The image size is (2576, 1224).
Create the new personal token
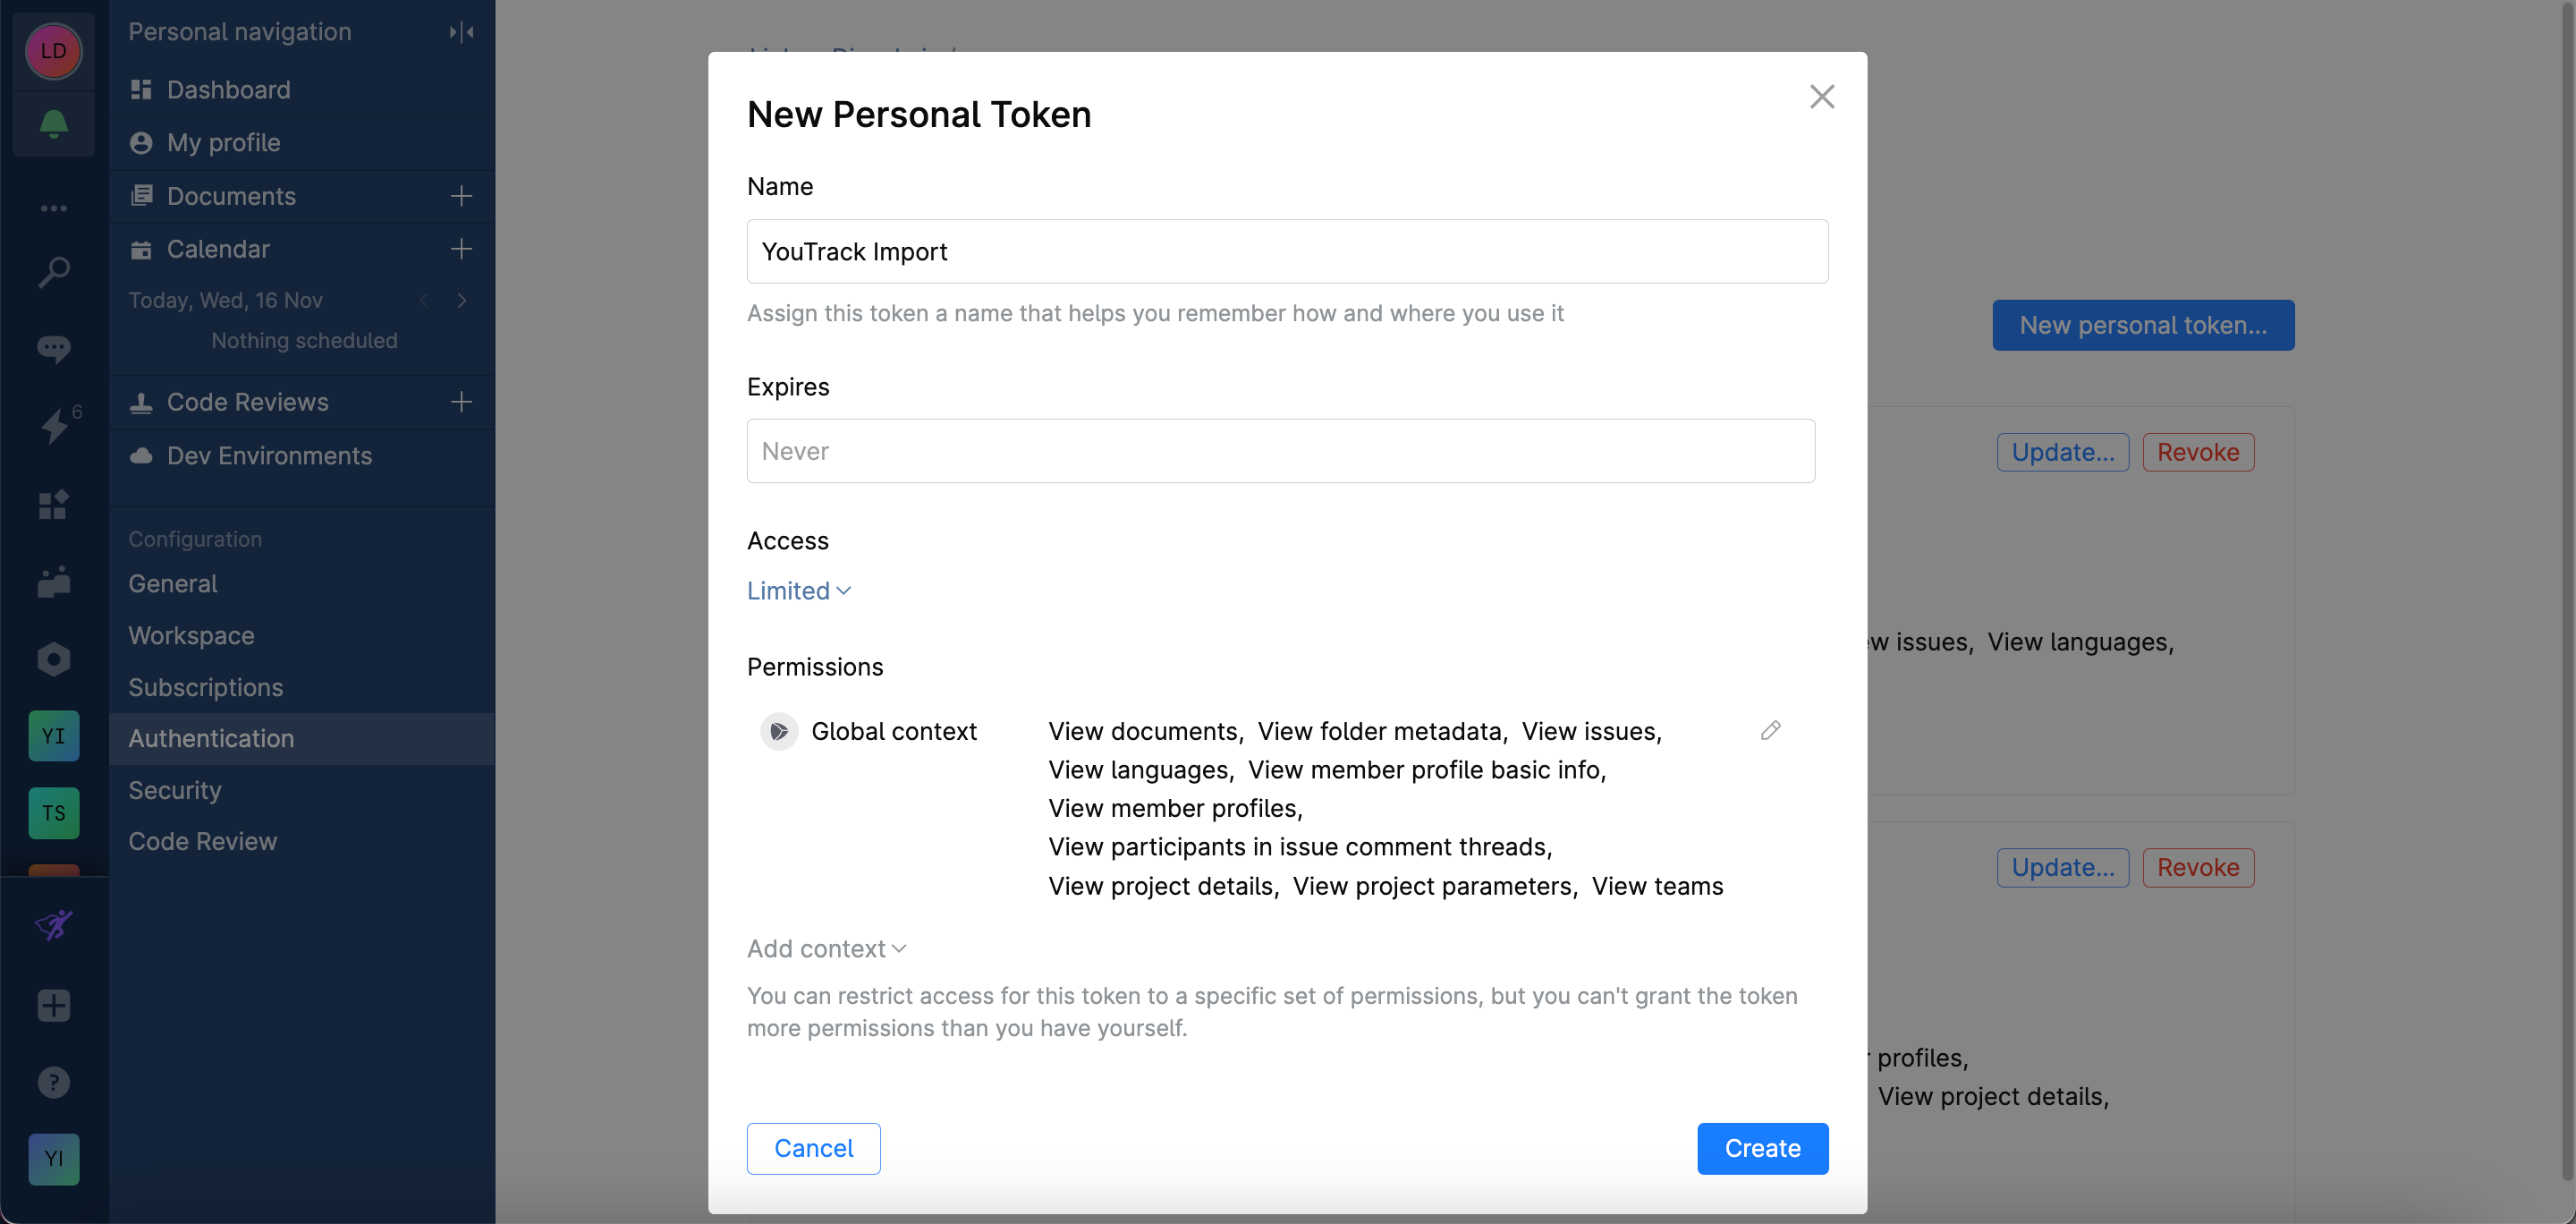(1761, 1148)
